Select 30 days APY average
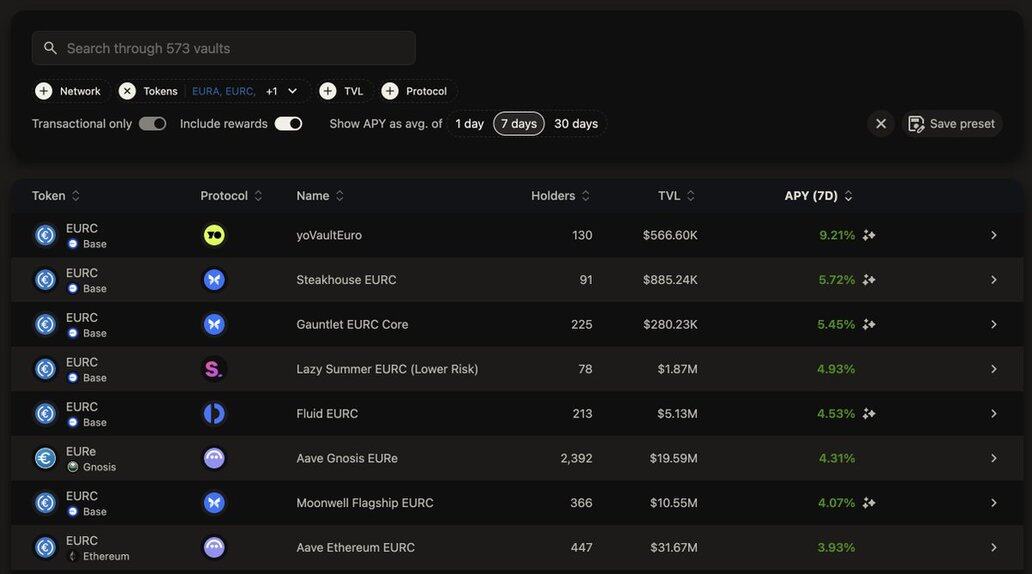Viewport: 1032px width, 574px height. click(x=576, y=124)
